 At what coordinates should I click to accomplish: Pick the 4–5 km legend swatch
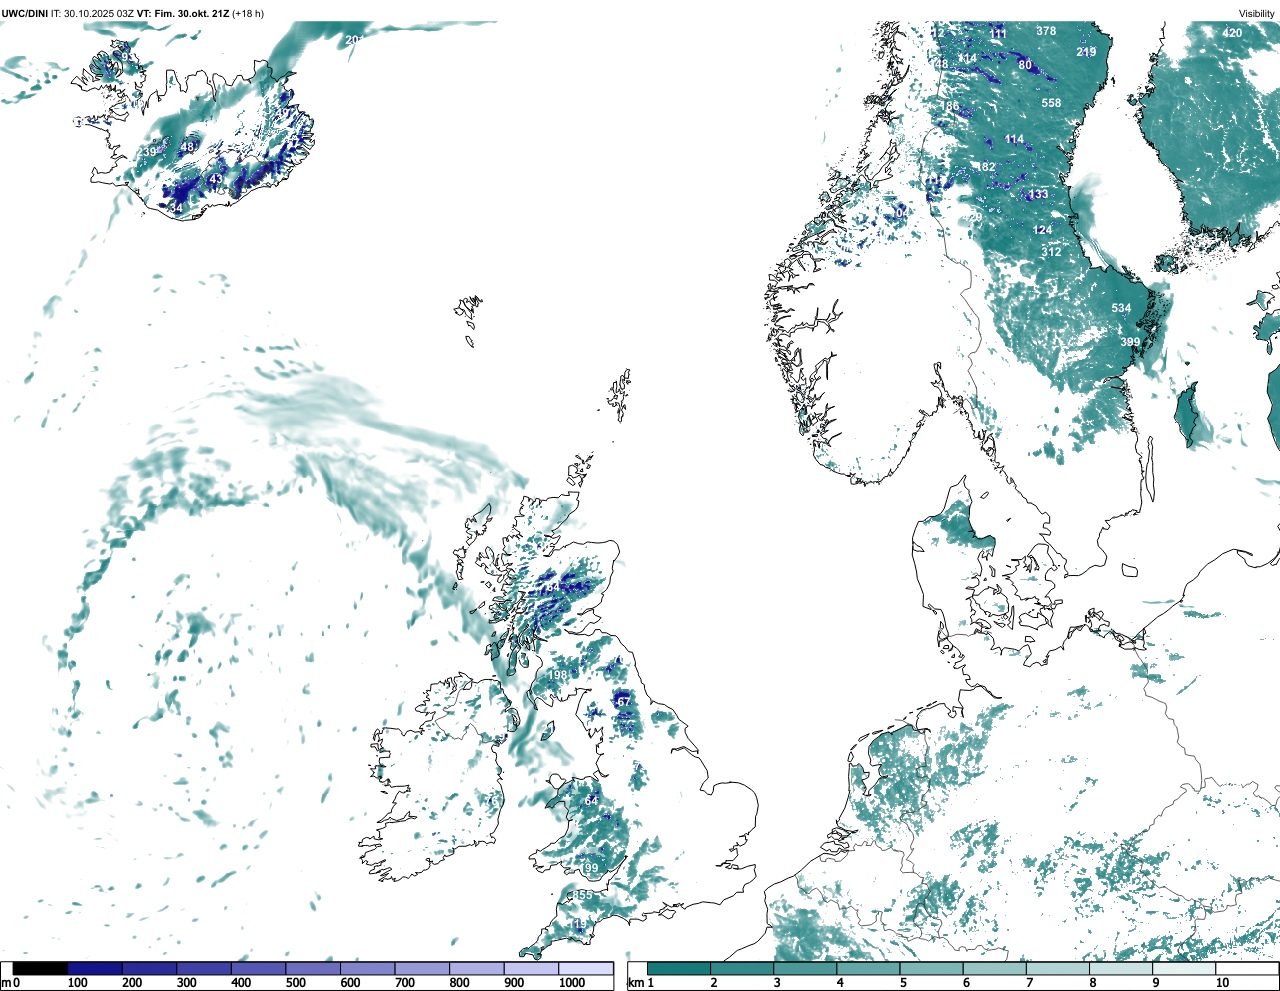(x=869, y=968)
